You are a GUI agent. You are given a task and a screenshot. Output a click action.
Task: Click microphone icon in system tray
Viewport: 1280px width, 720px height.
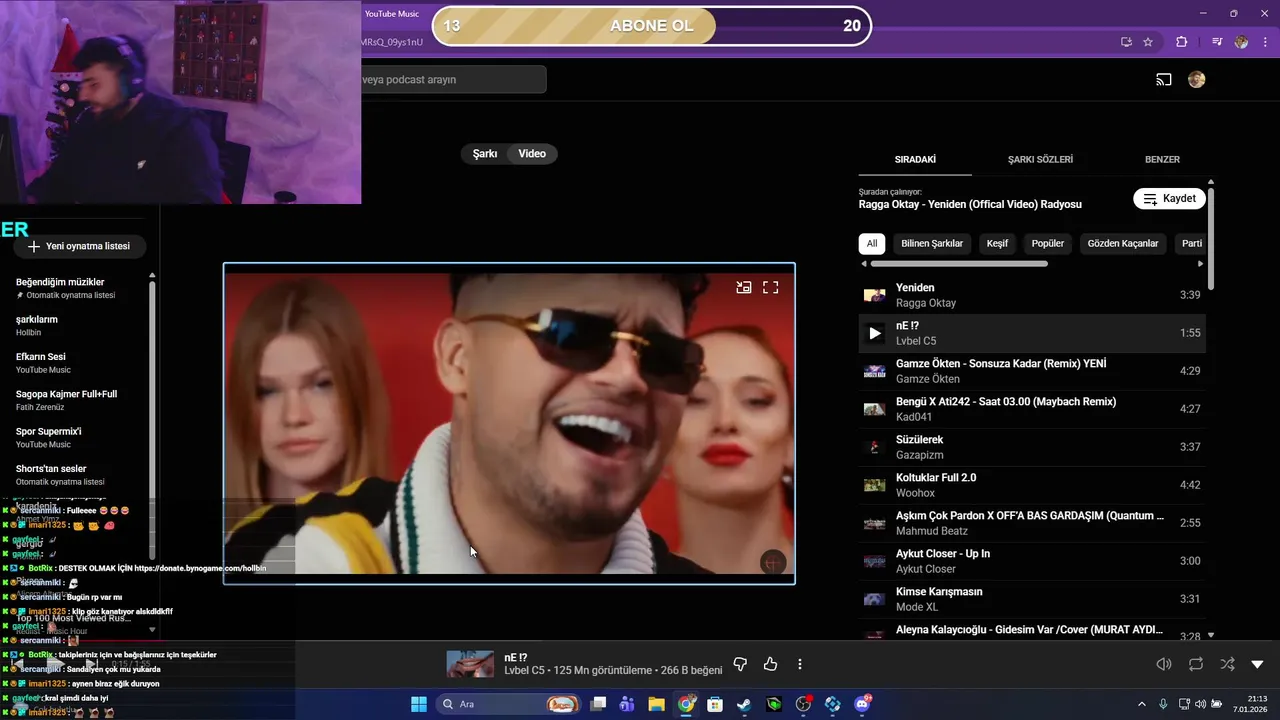1163,704
